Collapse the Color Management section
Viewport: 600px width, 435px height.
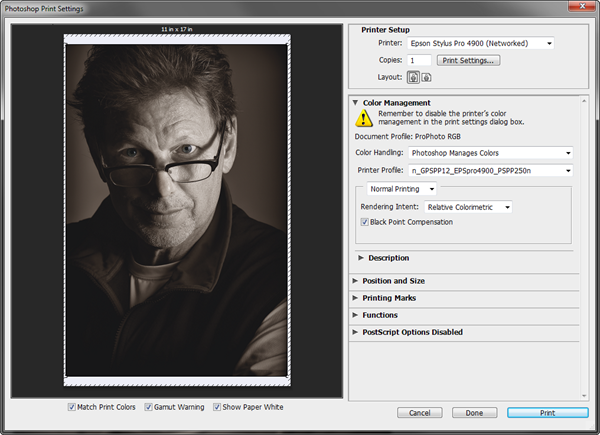[x=355, y=102]
